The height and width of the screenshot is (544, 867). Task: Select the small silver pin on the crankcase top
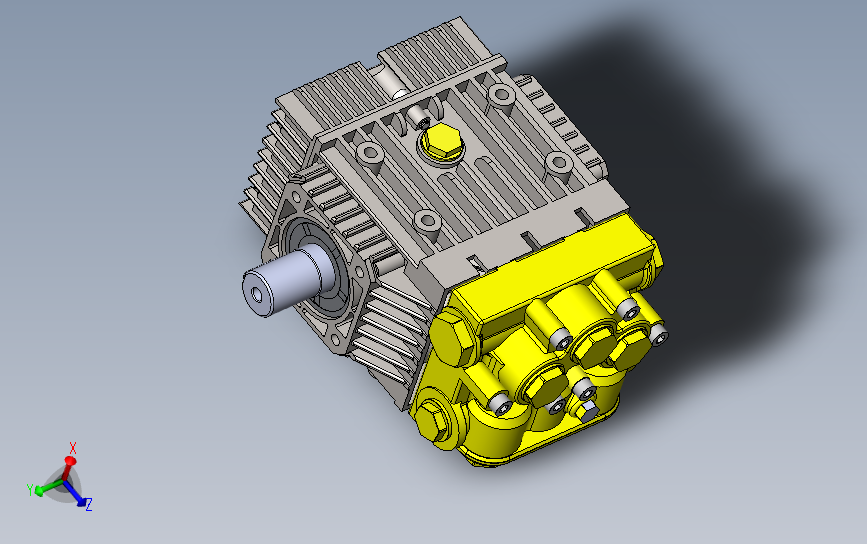click(x=417, y=118)
